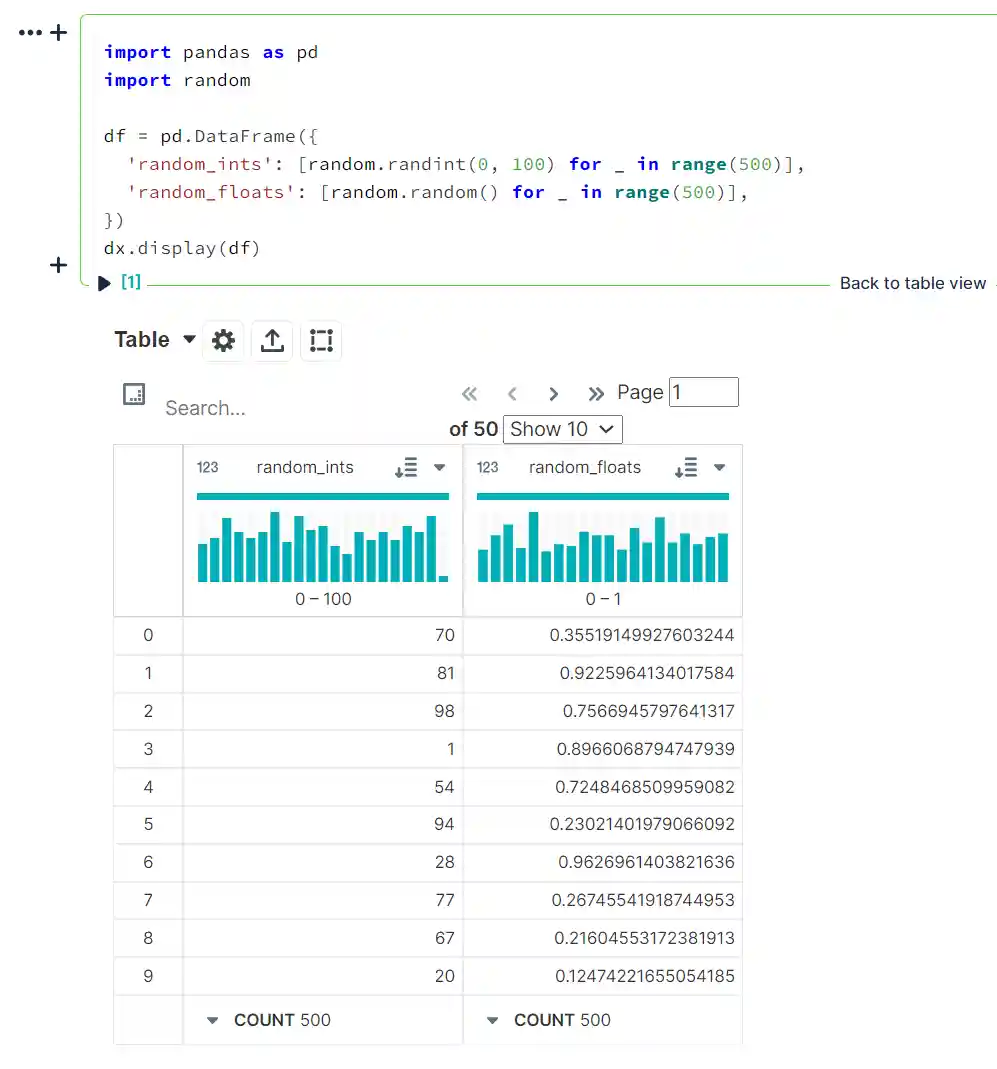Run cell 1 with the play icon
Image resolution: width=997 pixels, height=1069 pixels.
(105, 284)
